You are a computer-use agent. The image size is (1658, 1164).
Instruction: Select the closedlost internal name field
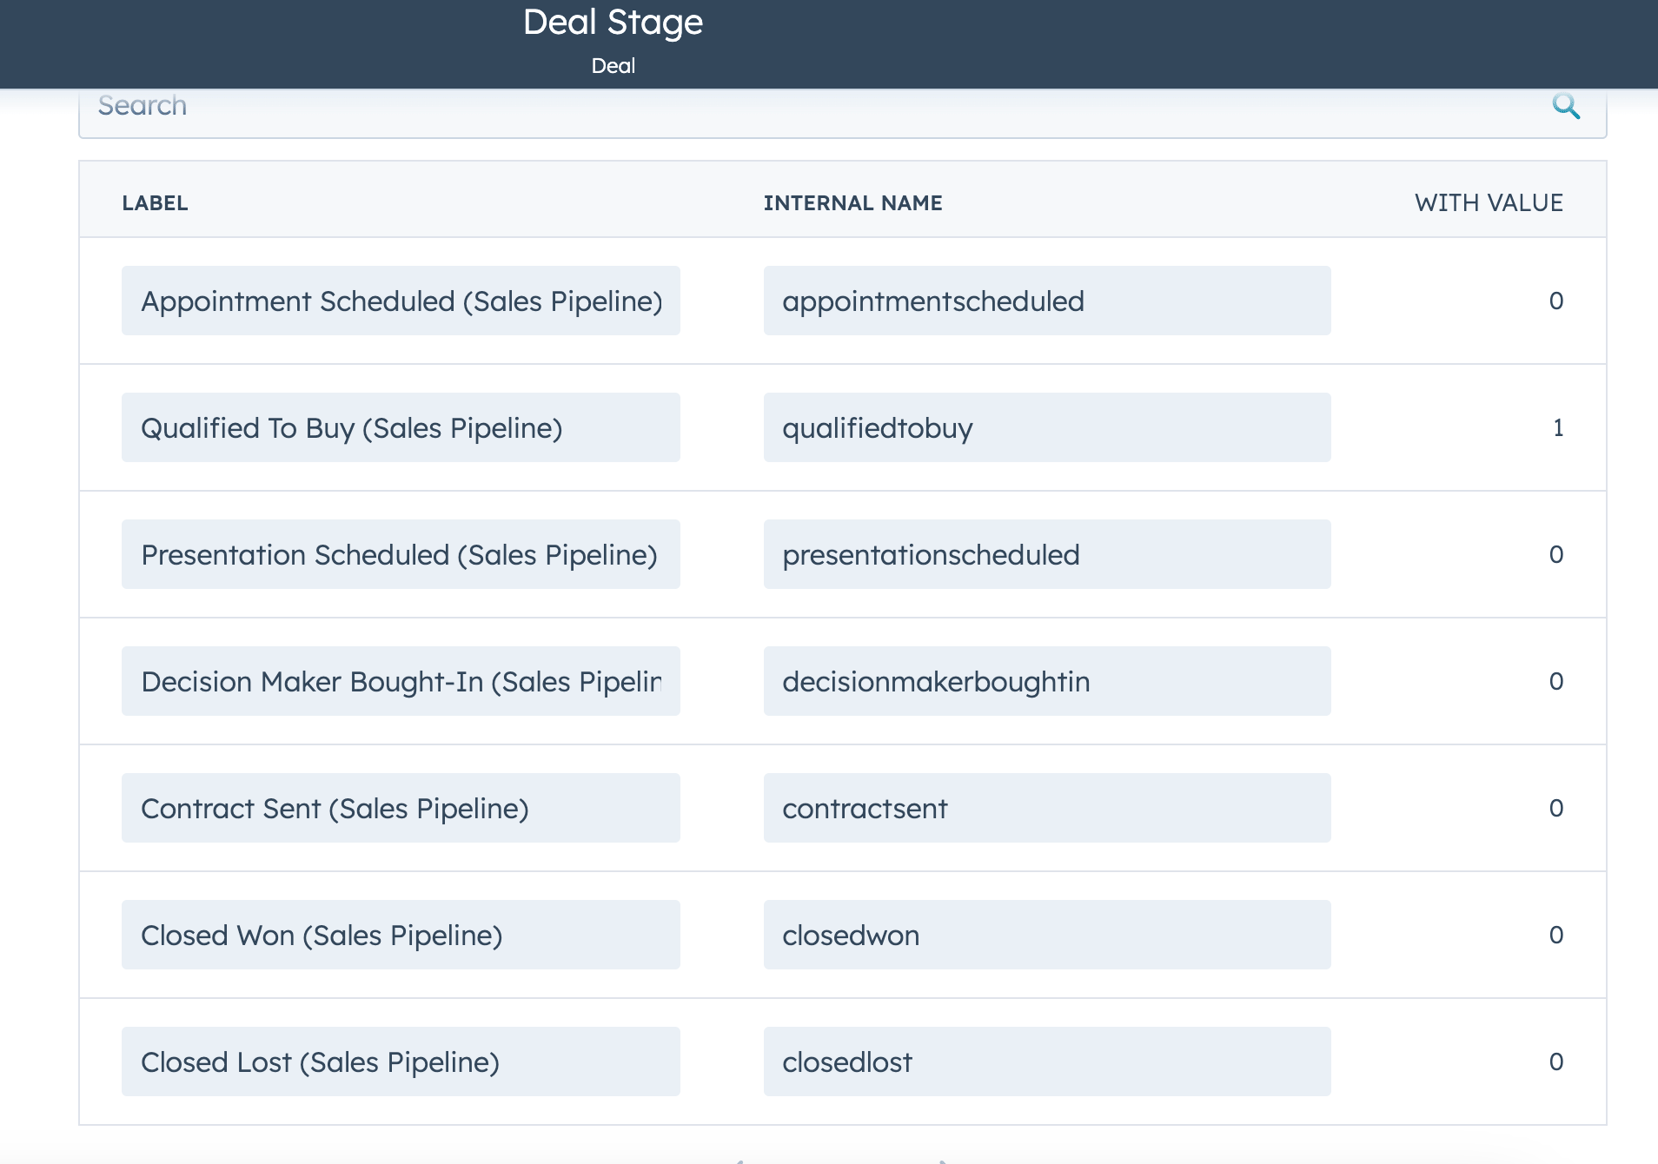click(x=1046, y=1062)
